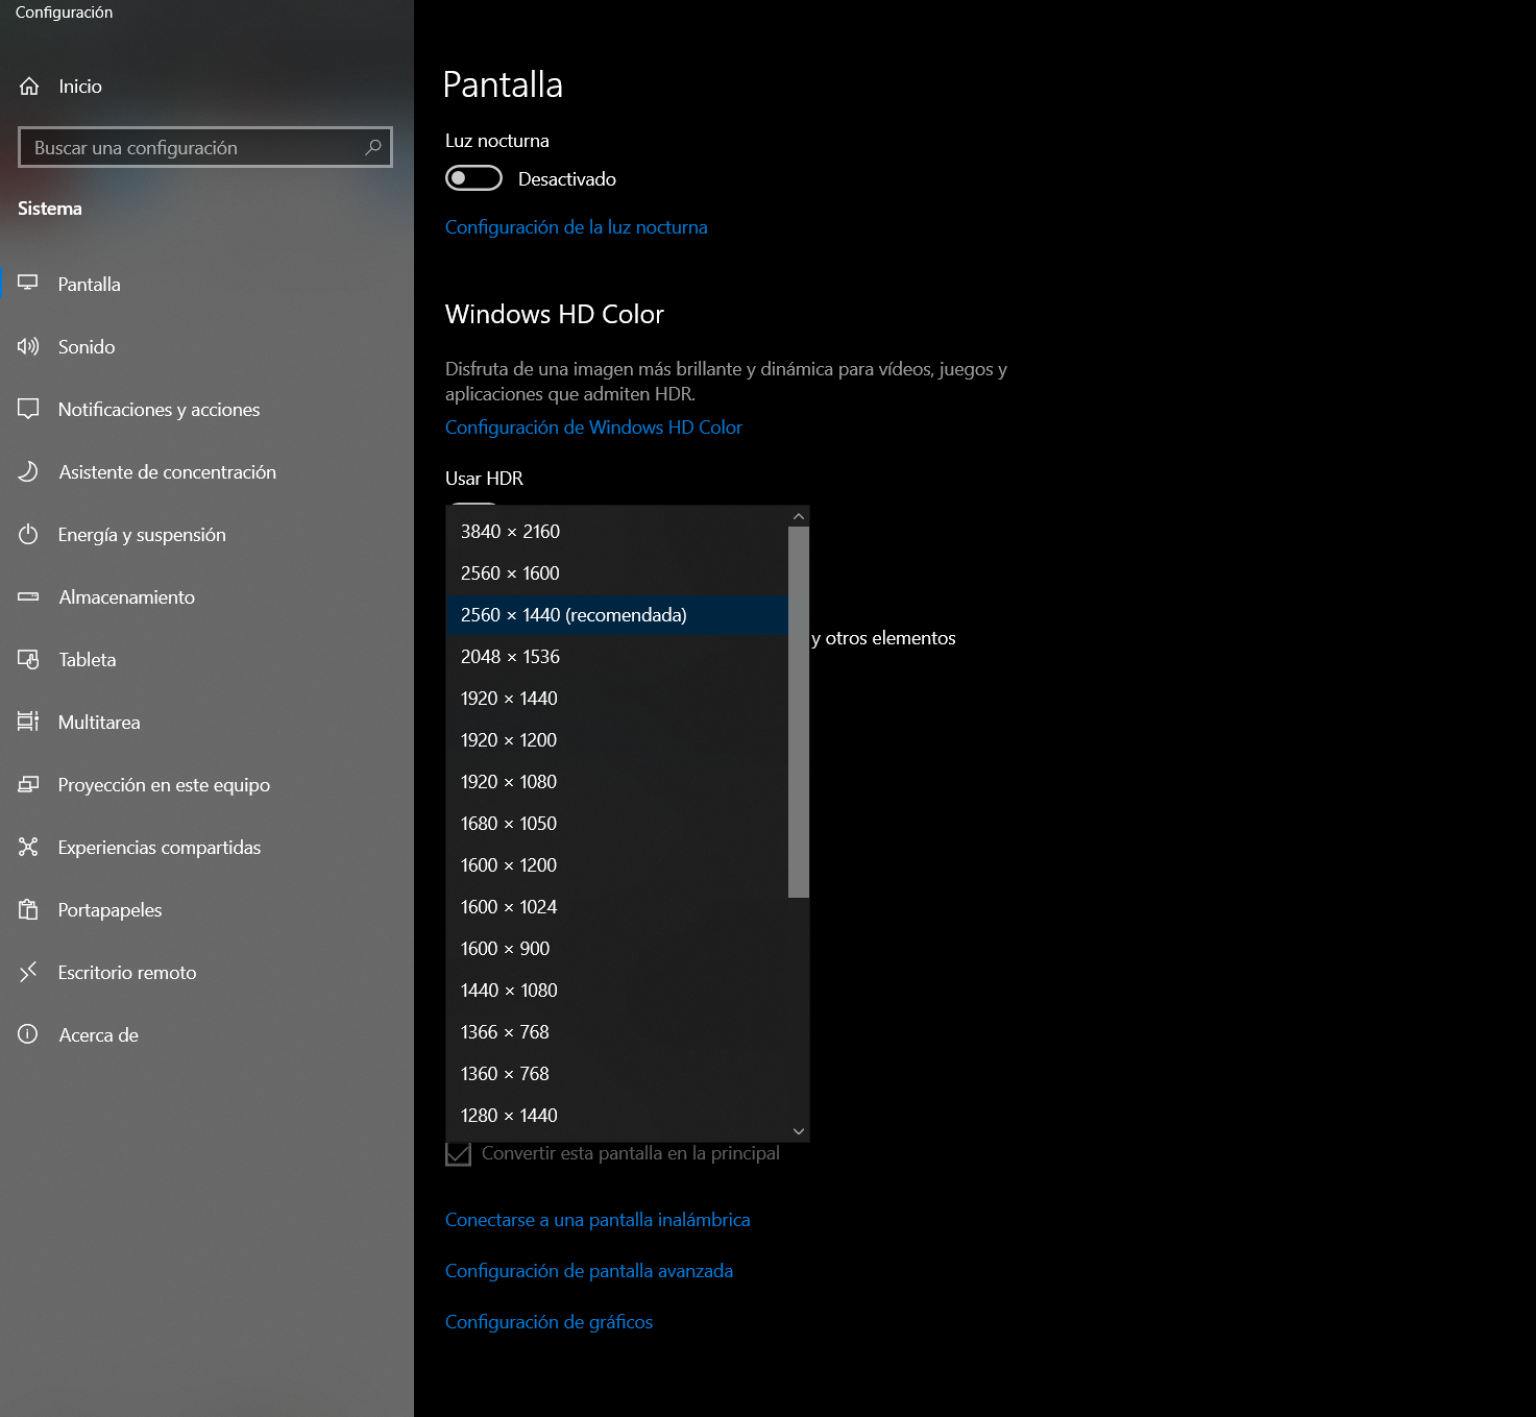Screen dimensions: 1536x1417
Task: Open Configuración de gráficos link
Action: coord(549,1322)
